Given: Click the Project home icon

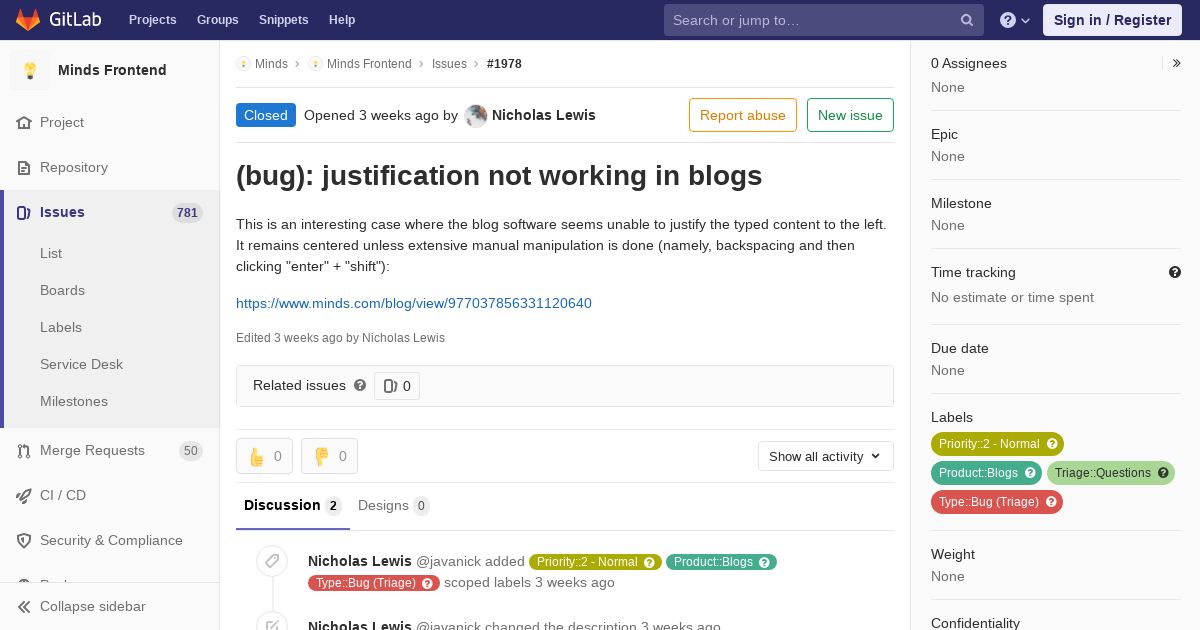Looking at the screenshot, I should (x=24, y=123).
